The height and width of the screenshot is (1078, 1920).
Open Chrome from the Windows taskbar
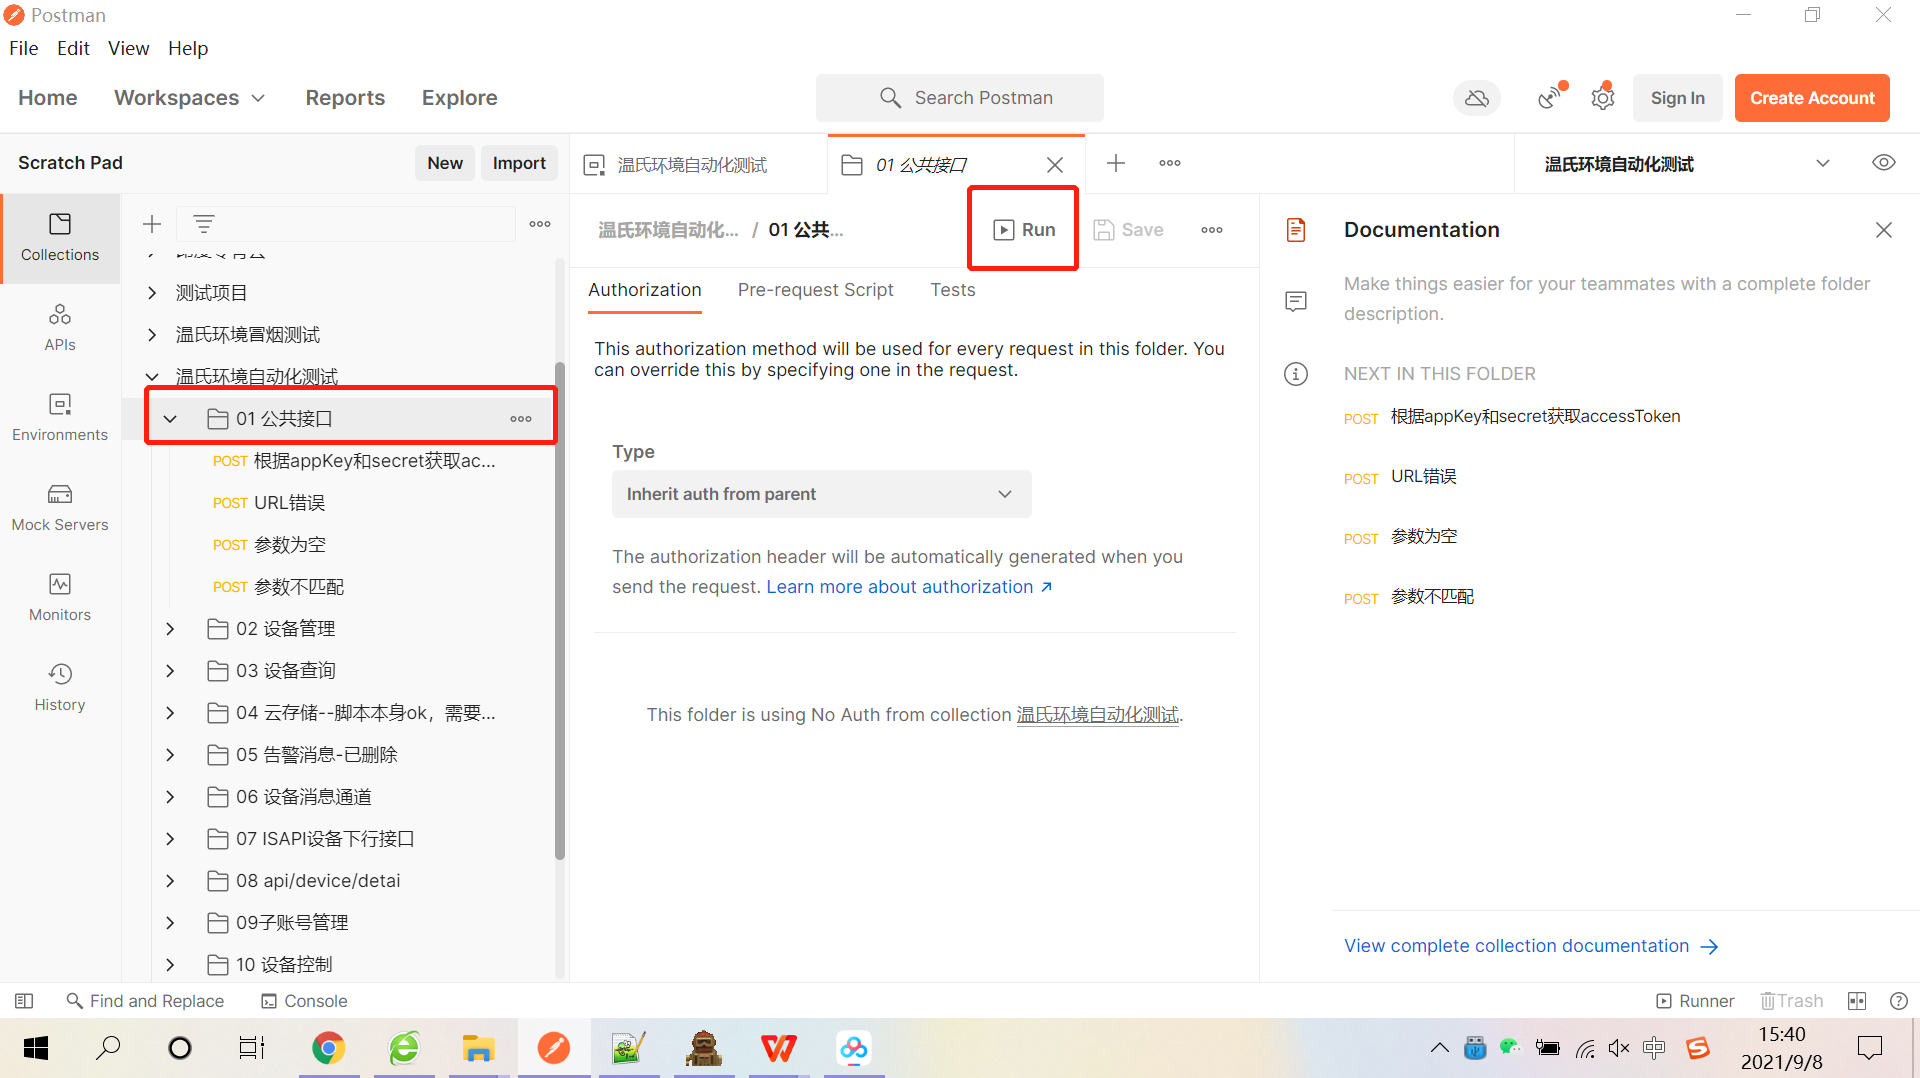328,1048
